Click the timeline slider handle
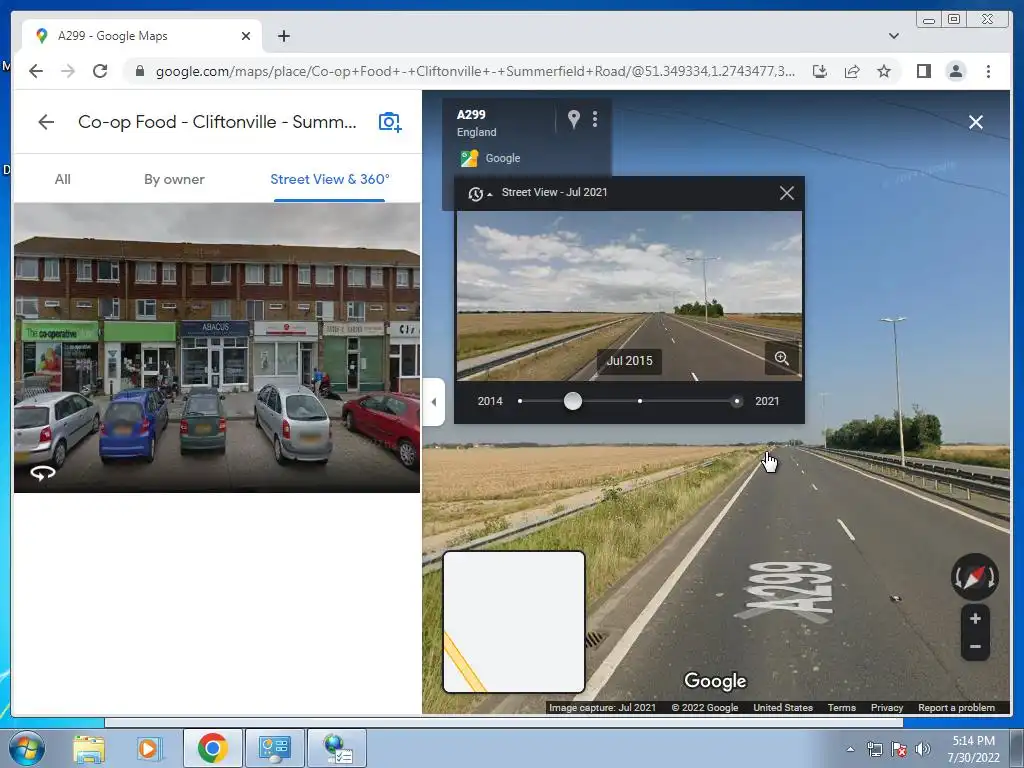 (573, 401)
